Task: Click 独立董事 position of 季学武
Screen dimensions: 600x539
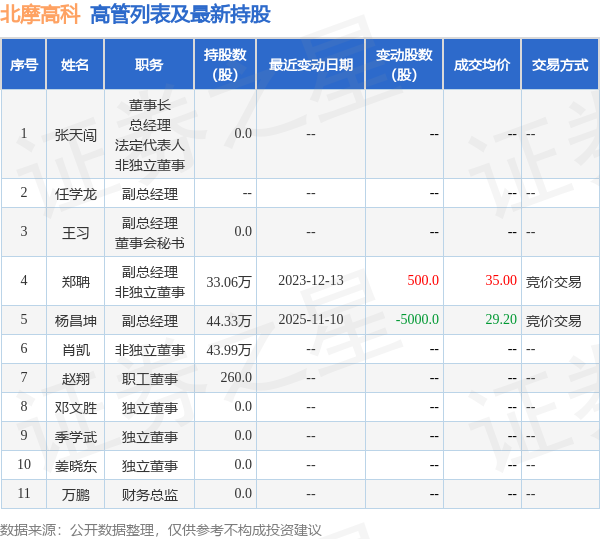Action: (150, 437)
